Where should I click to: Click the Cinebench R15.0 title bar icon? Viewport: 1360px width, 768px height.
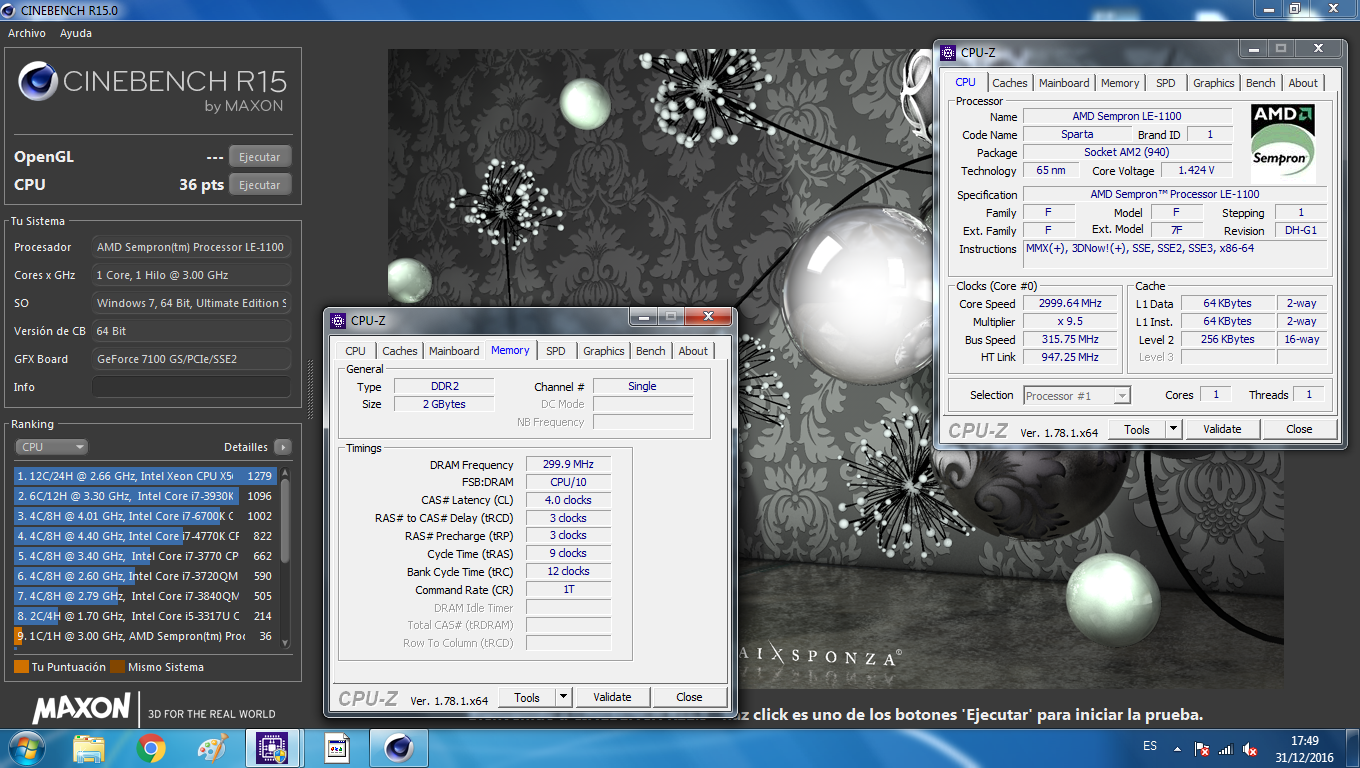point(10,9)
